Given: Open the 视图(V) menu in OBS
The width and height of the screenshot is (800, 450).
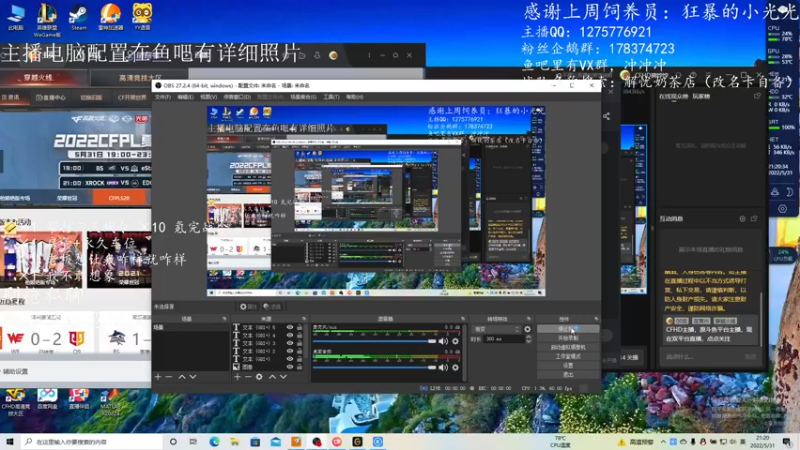Looking at the screenshot, I should click(x=208, y=97).
